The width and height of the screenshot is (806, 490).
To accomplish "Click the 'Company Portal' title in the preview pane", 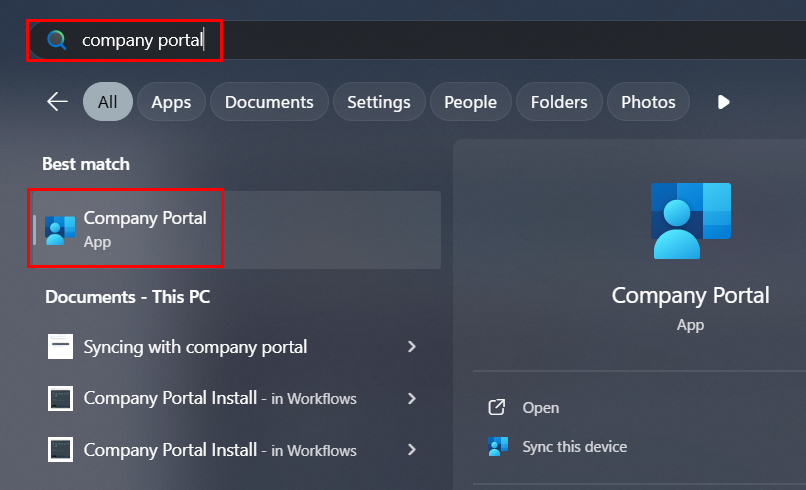I will [x=690, y=296].
